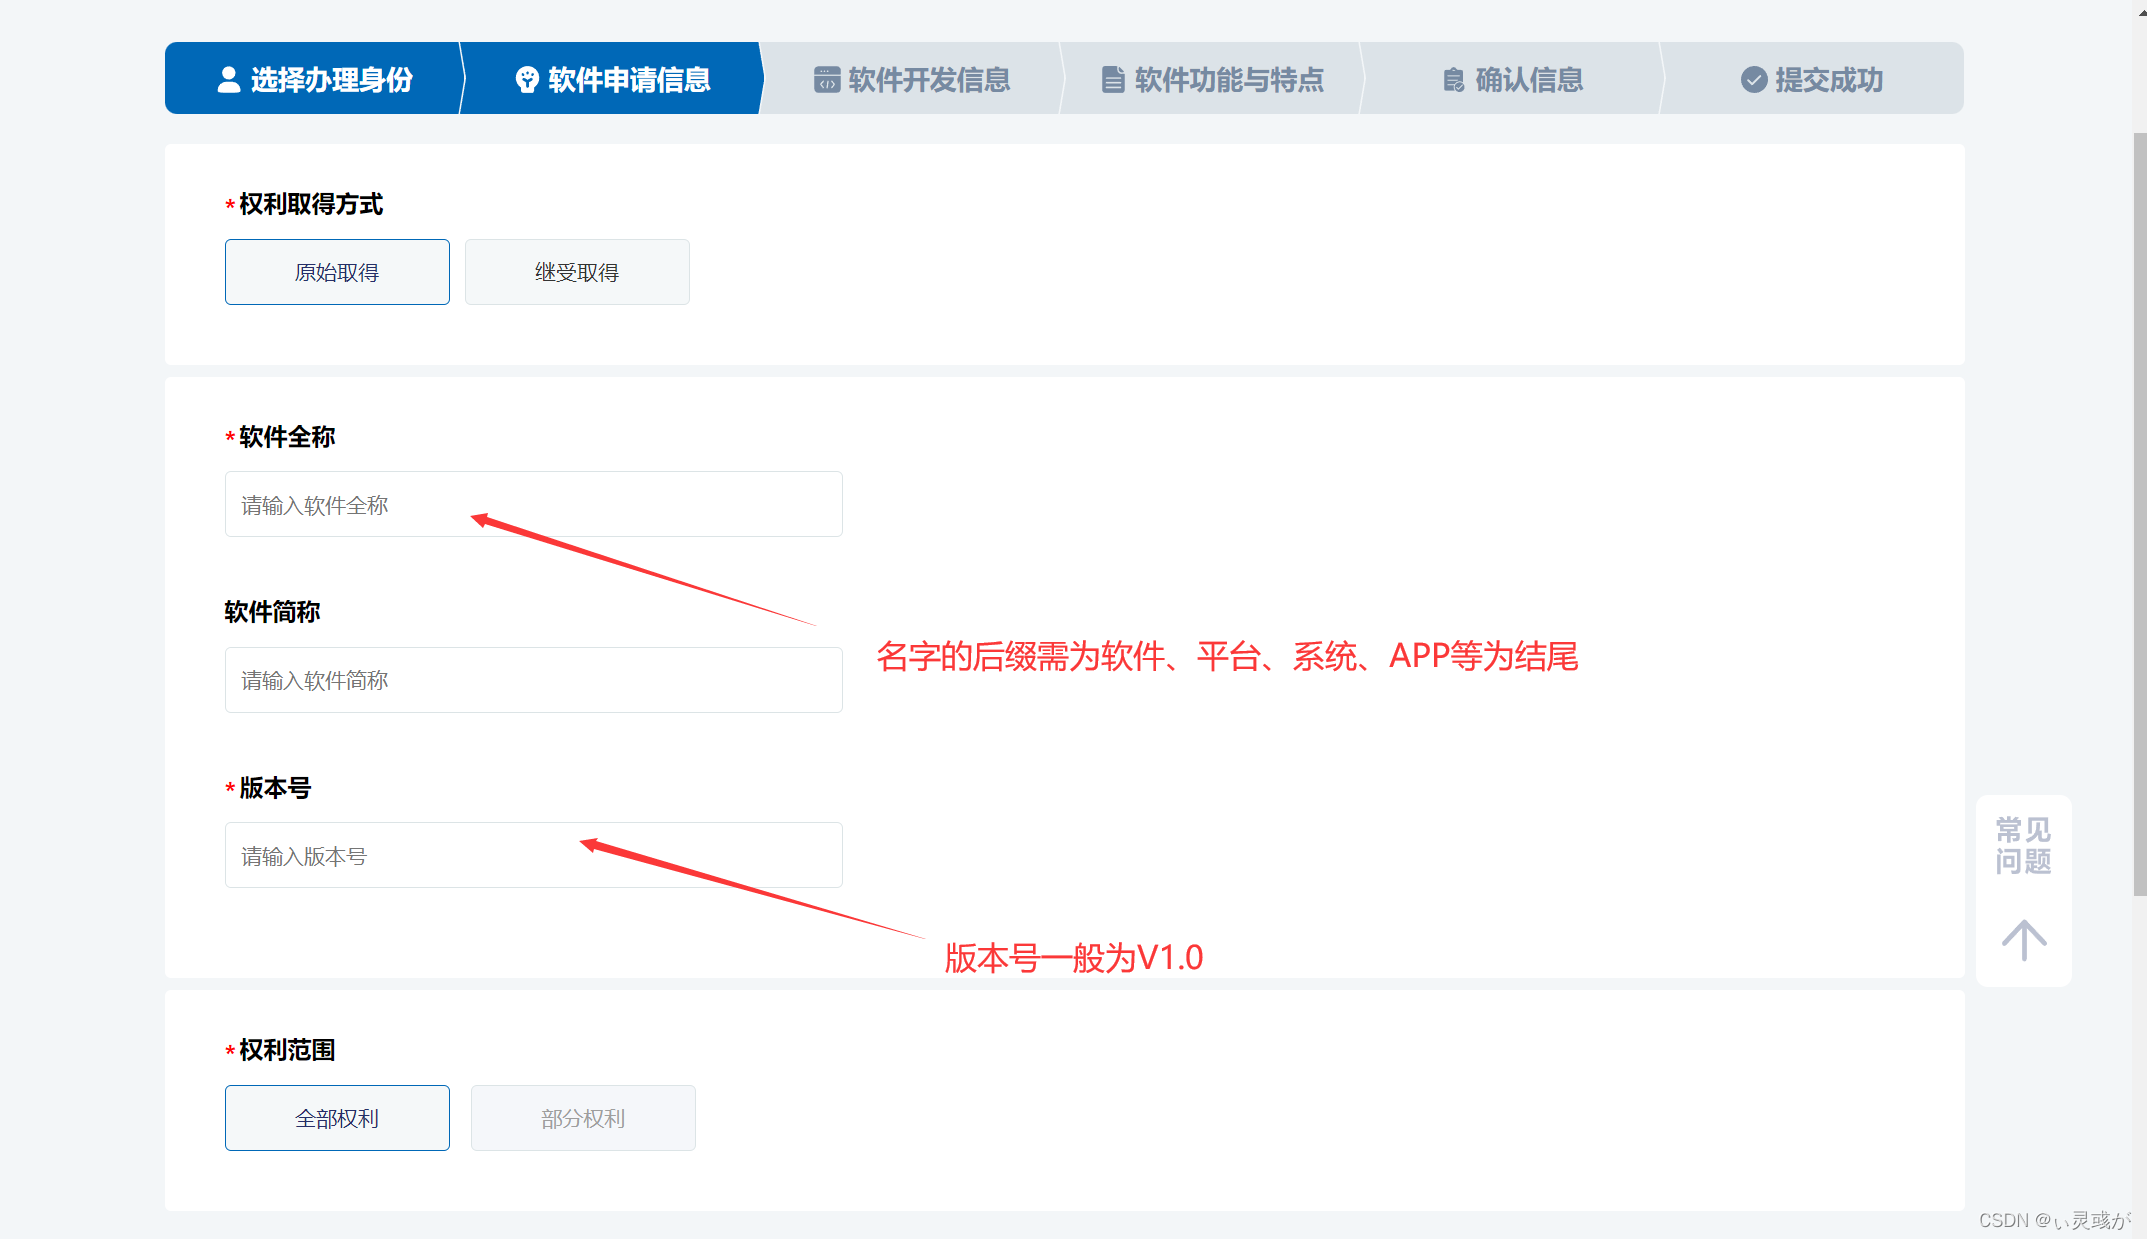This screenshot has width=2147, height=1239.
Task: Select the 软件功能与特点 step tab
Action: 1212,78
